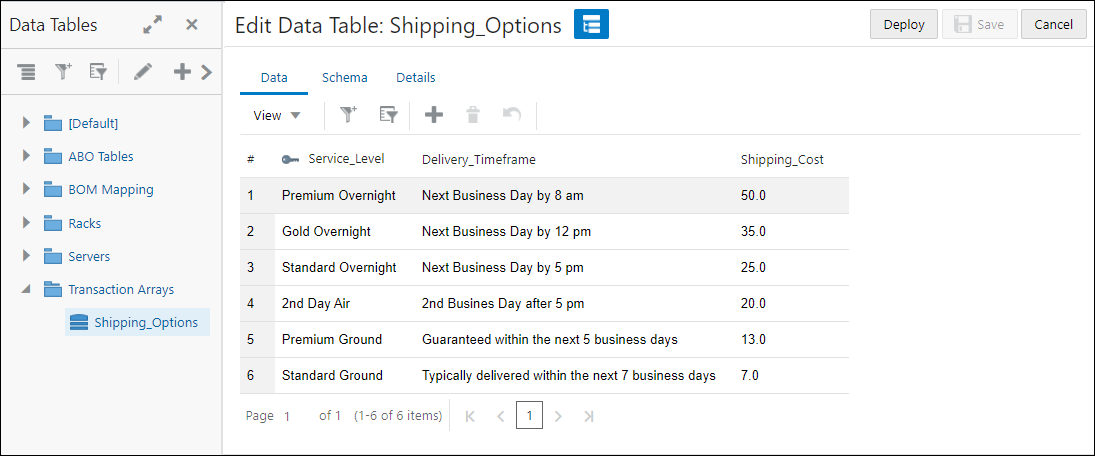Switch to the Details tab
The height and width of the screenshot is (456, 1095).
tap(416, 78)
